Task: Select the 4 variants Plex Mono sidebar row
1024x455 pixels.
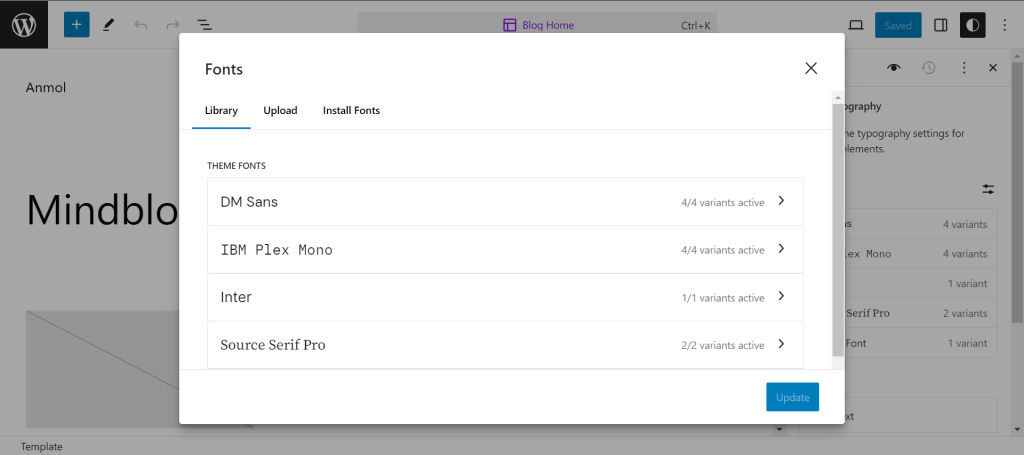Action: click(921, 254)
